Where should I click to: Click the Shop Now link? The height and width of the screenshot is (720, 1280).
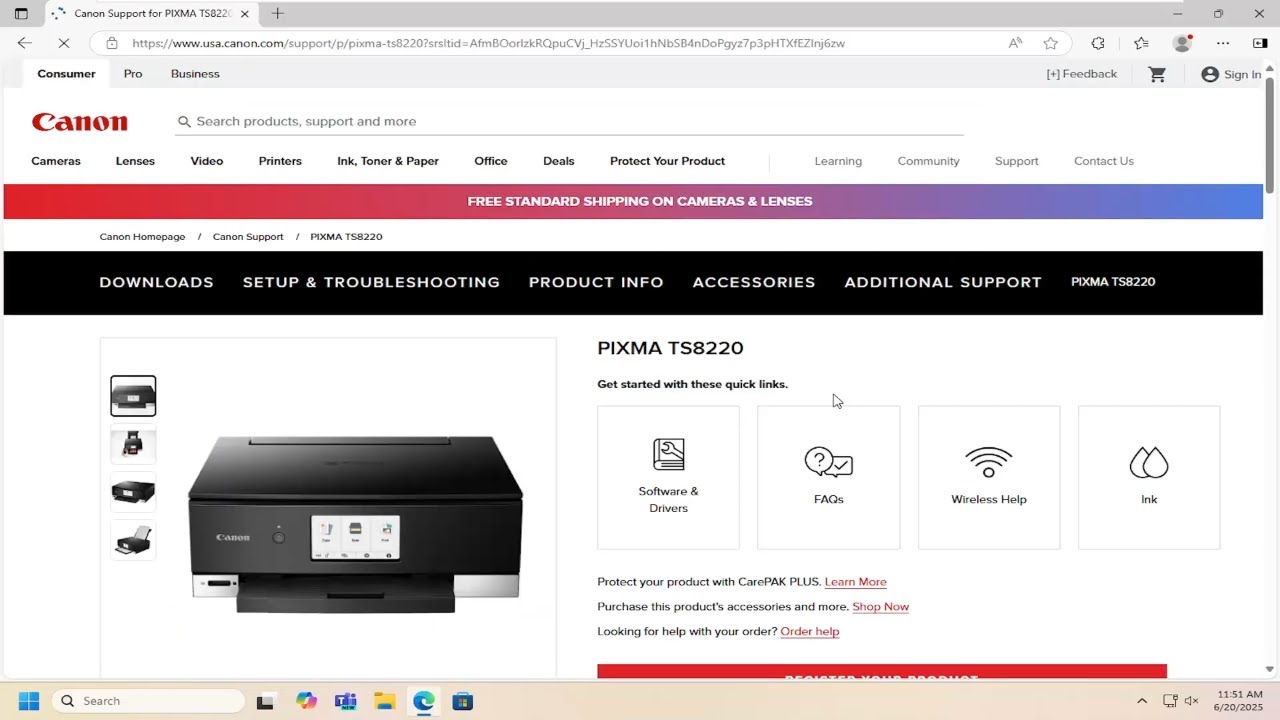click(880, 607)
